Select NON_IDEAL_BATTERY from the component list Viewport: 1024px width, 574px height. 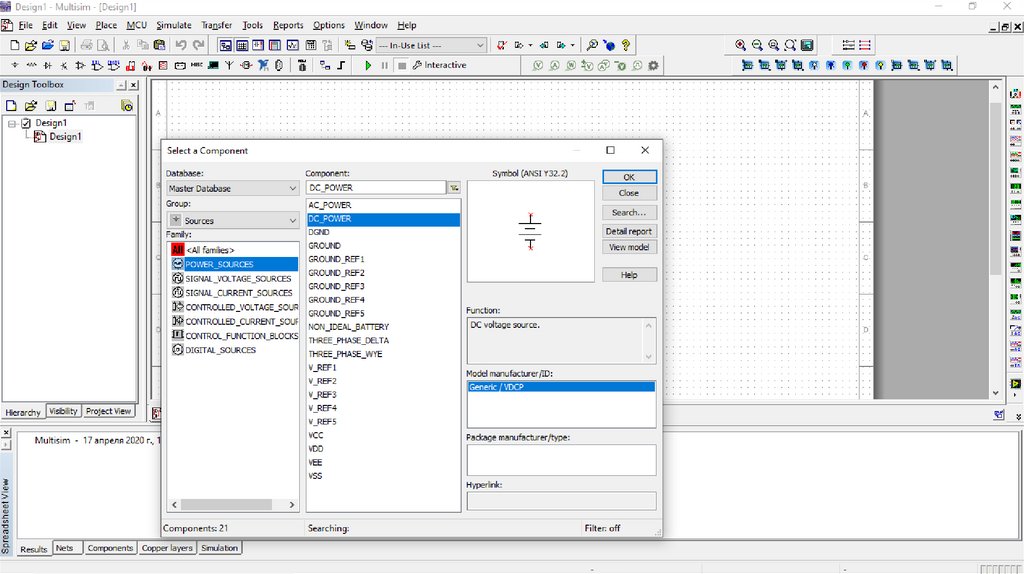pos(348,327)
